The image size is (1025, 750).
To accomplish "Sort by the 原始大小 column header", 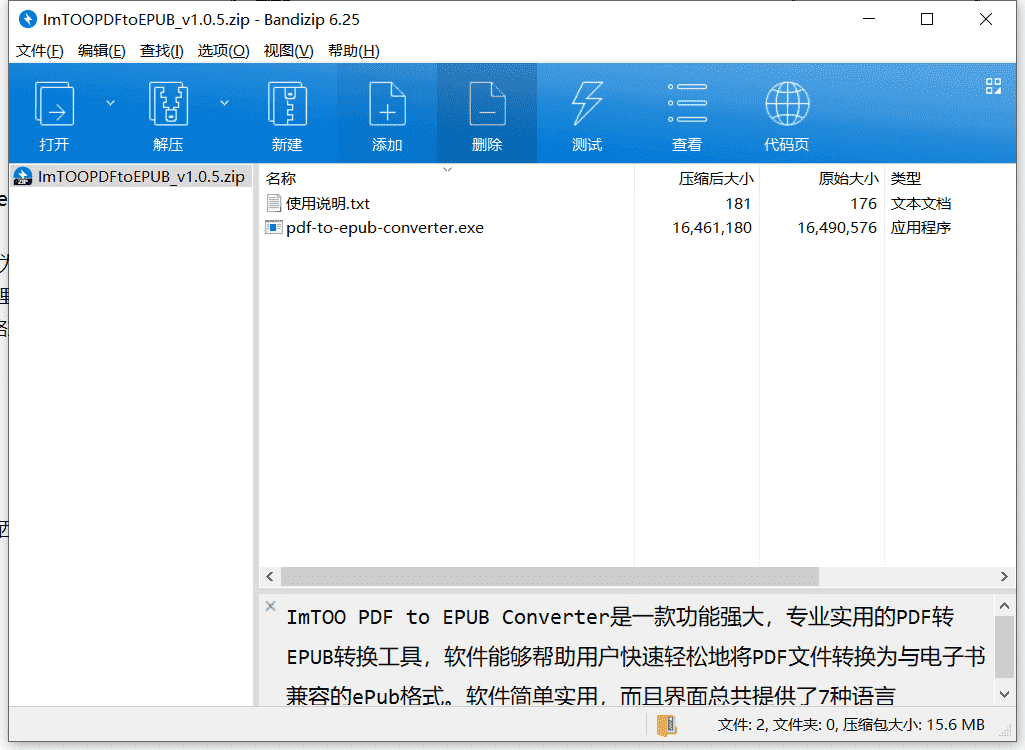I will (849, 179).
